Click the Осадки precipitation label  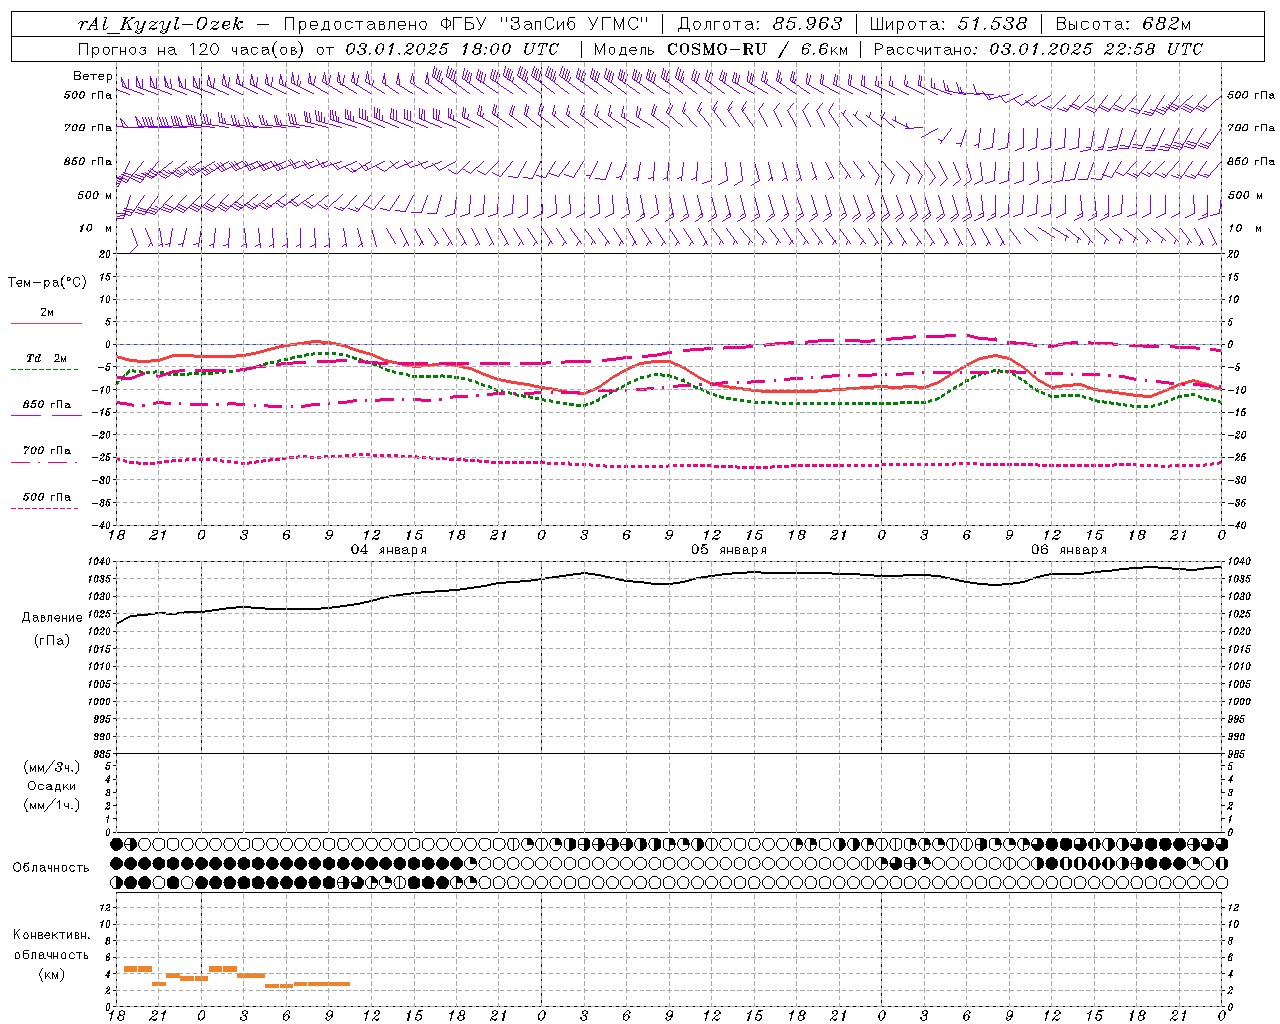[52, 786]
